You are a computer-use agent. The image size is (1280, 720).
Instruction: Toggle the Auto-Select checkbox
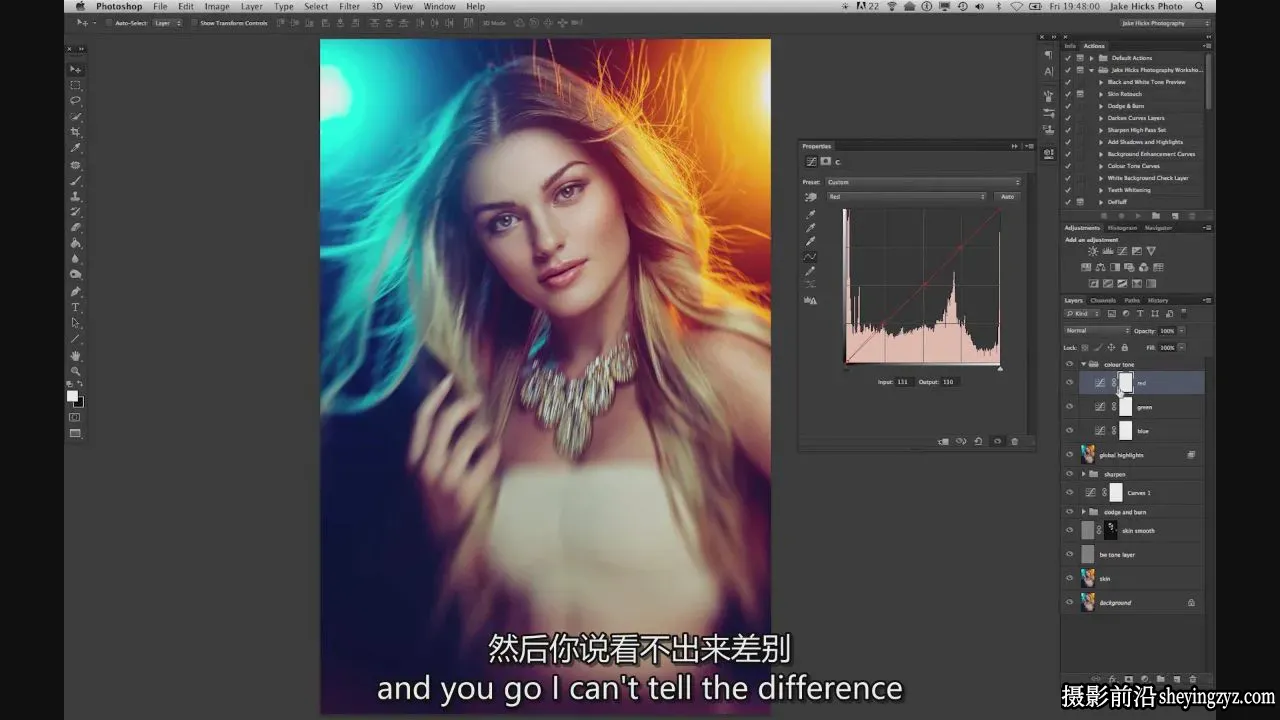click(110, 23)
